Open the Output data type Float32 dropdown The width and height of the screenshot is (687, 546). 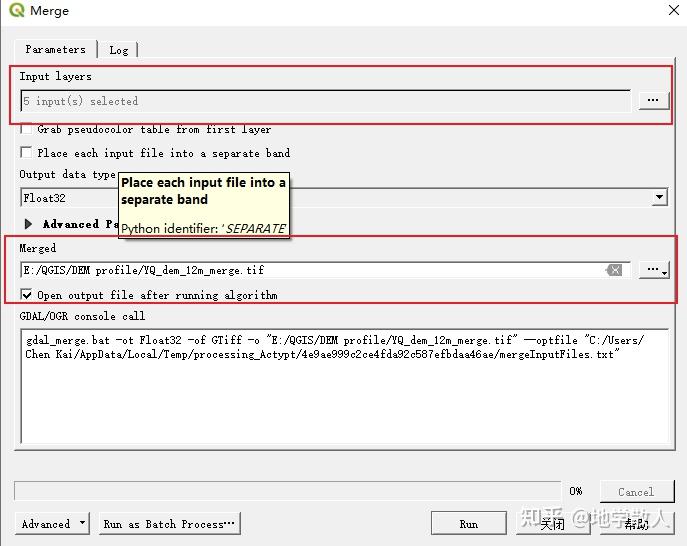[344, 198]
